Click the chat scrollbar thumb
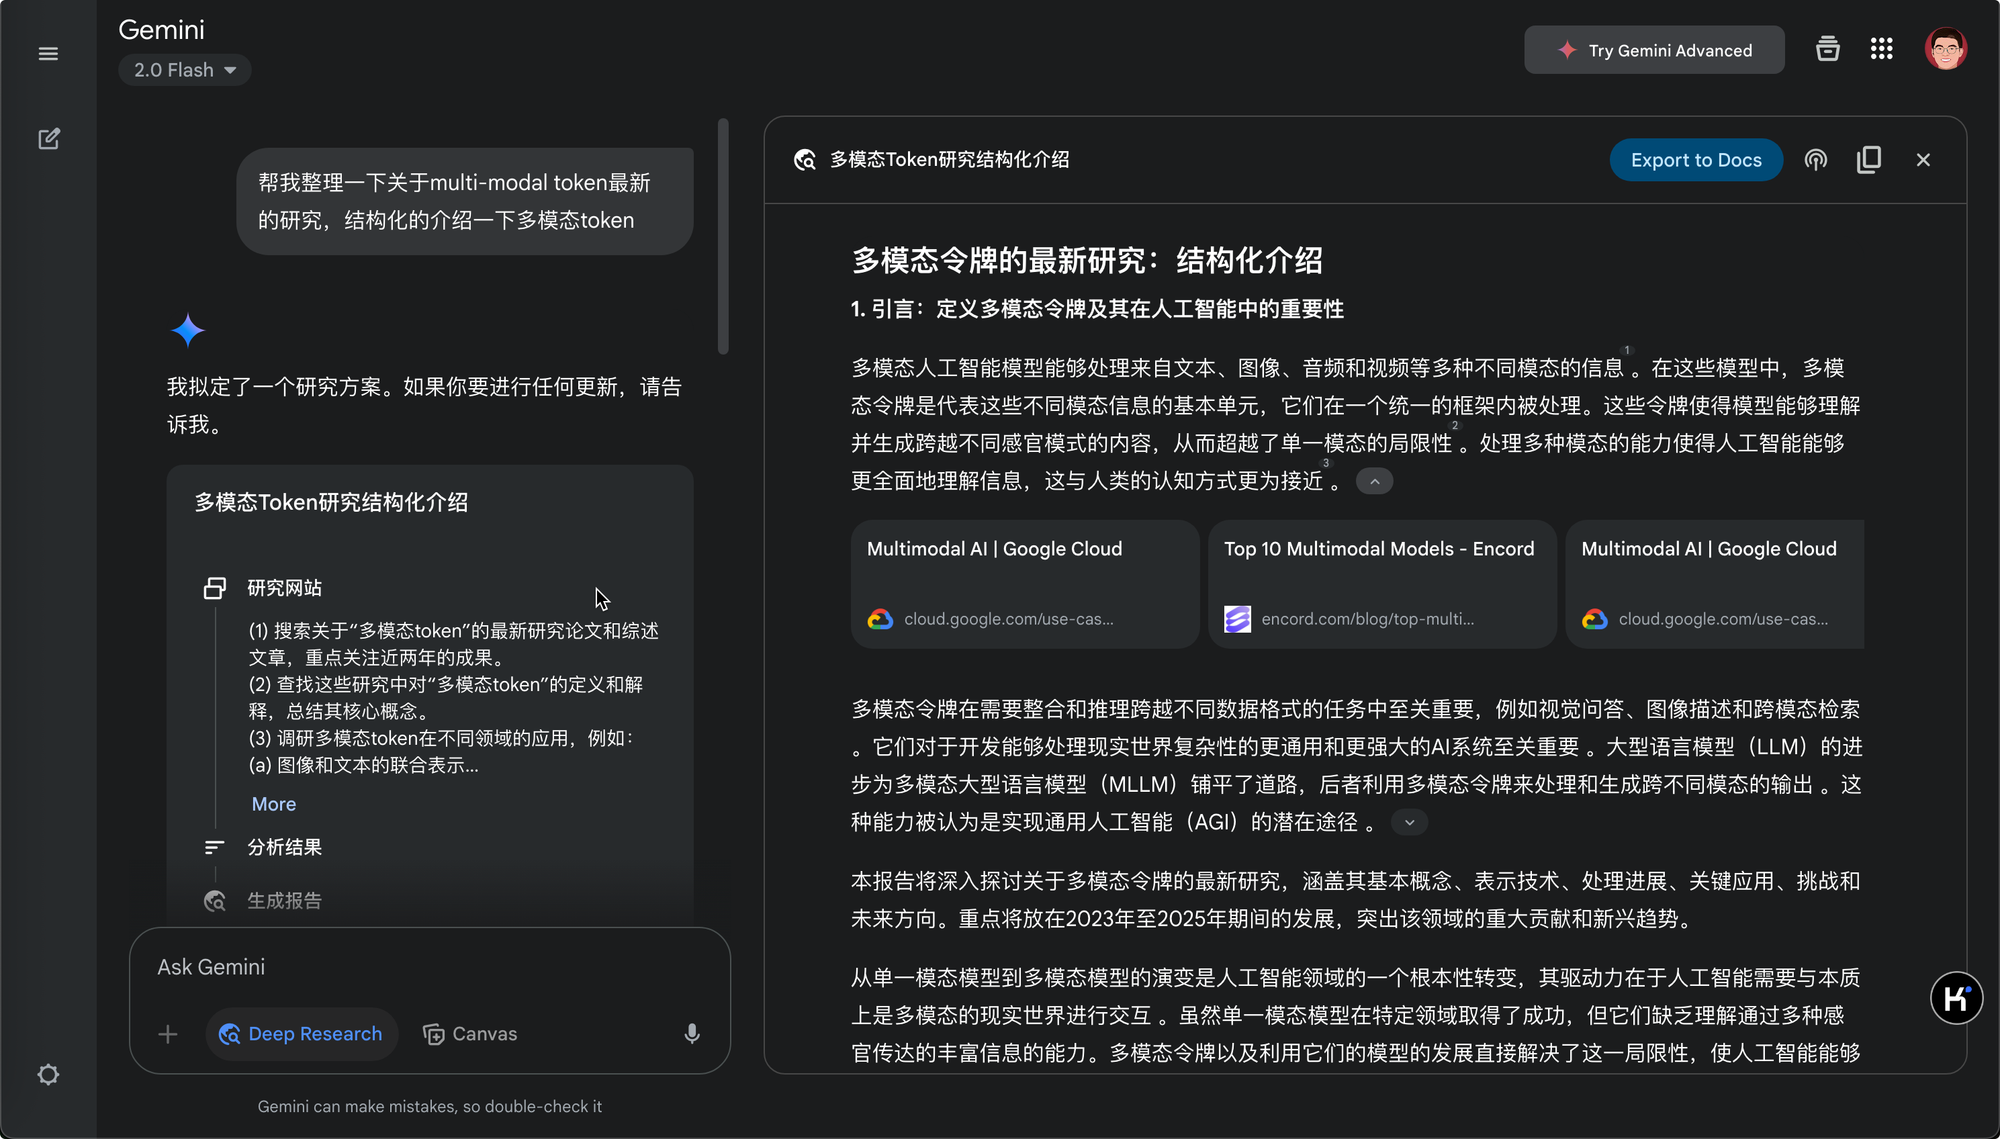This screenshot has width=2000, height=1139. [x=723, y=237]
